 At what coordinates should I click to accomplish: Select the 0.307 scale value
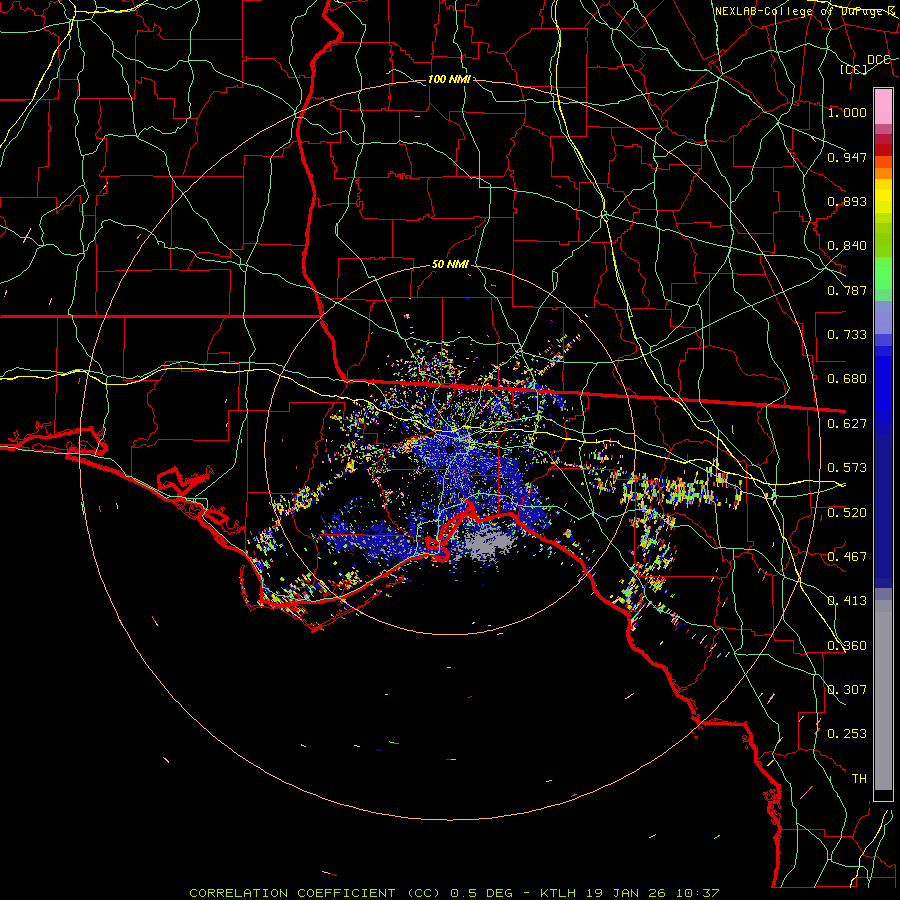click(847, 690)
